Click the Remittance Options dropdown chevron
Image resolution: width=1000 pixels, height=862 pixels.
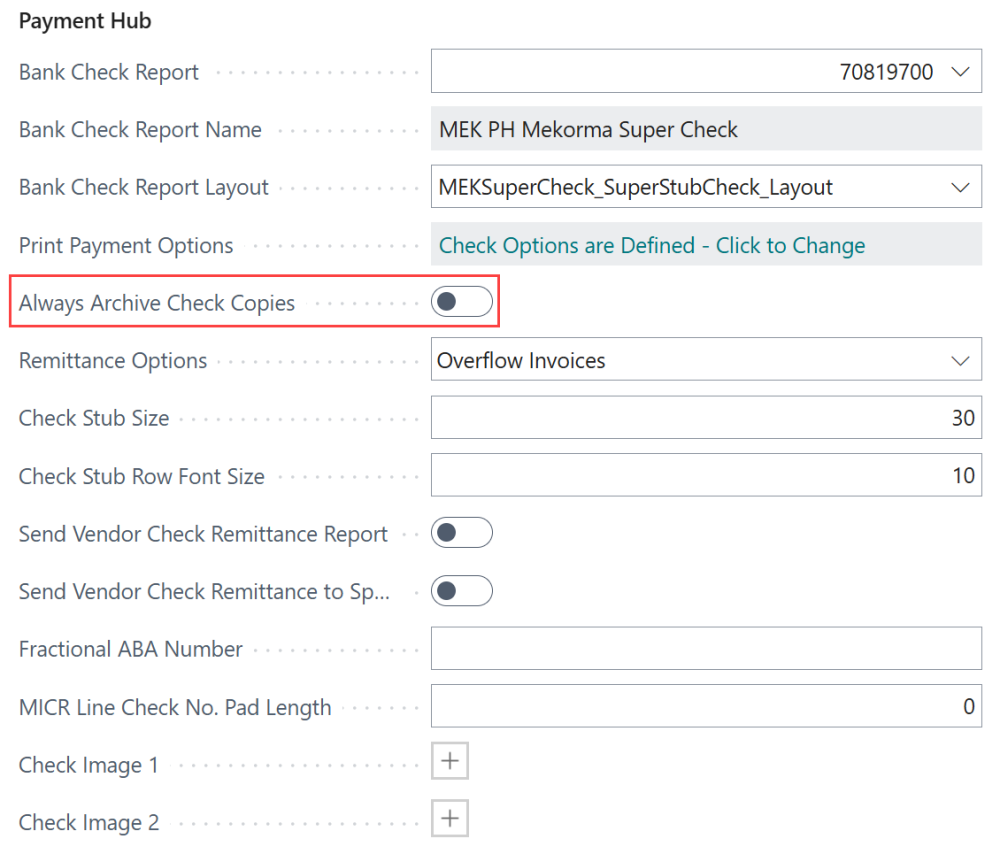pyautogui.click(x=961, y=360)
